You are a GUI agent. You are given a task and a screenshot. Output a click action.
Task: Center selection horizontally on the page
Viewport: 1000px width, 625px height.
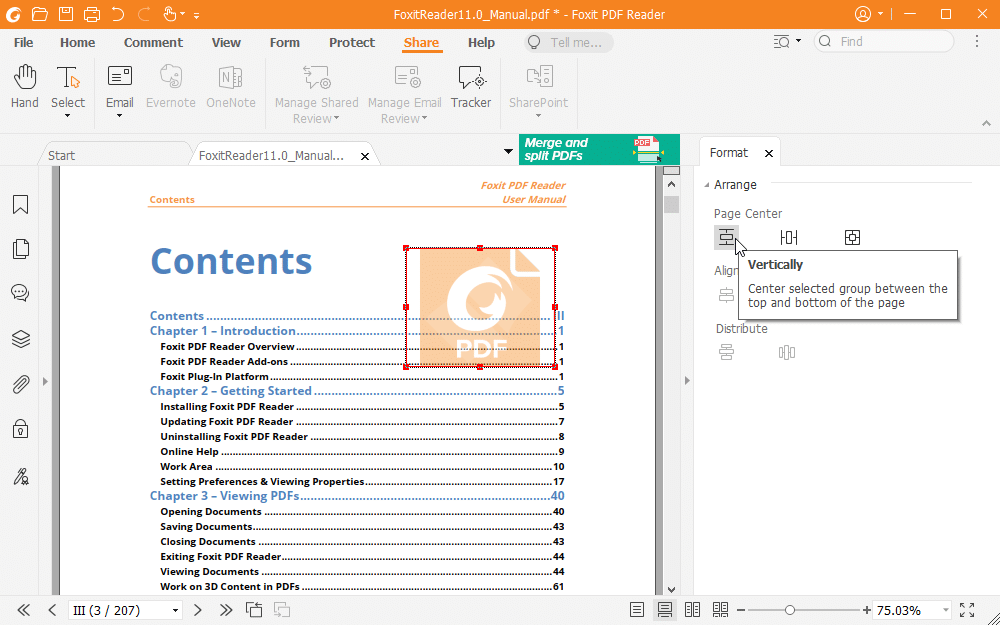[x=789, y=237]
